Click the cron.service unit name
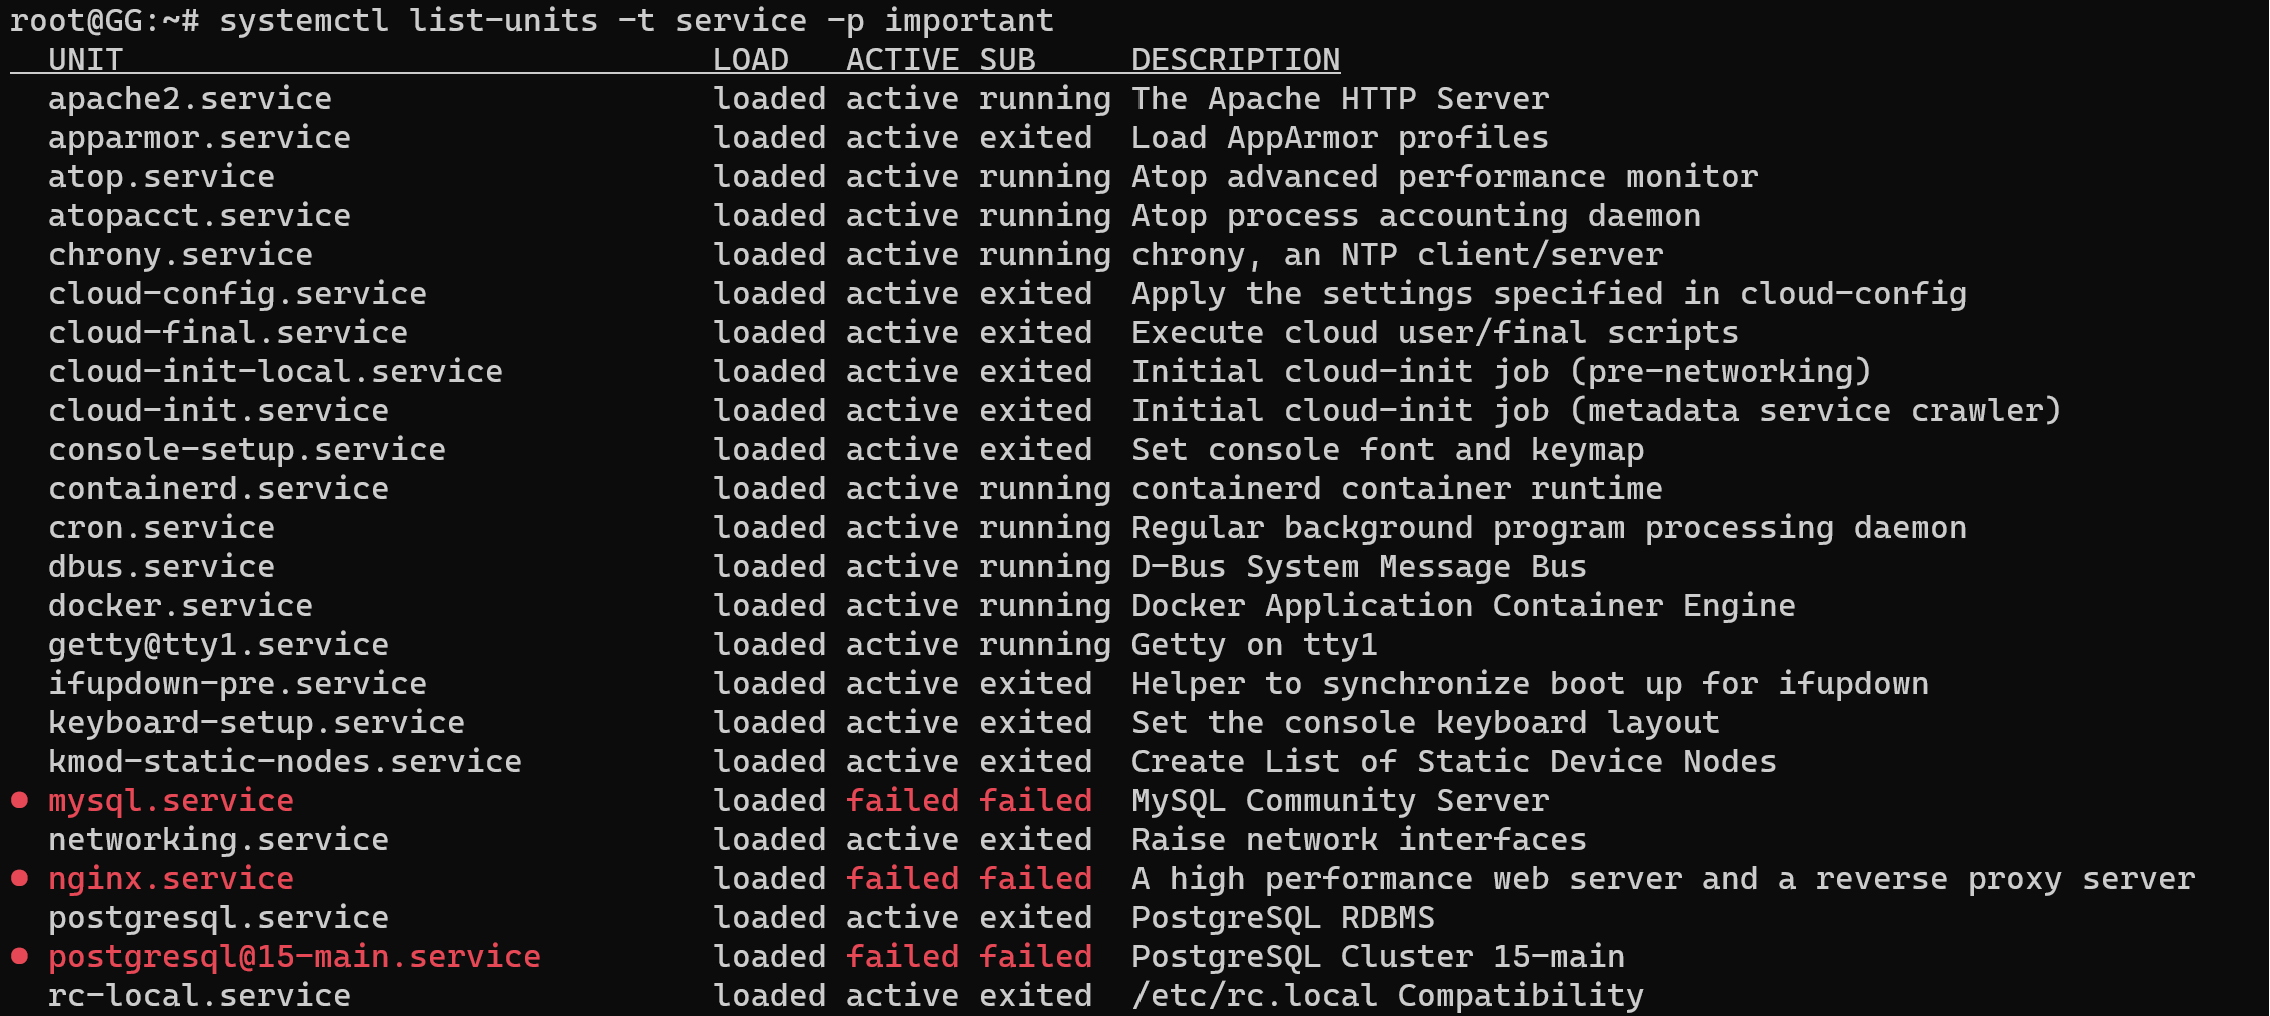Image resolution: width=2270 pixels, height=1016 pixels. pyautogui.click(x=161, y=528)
